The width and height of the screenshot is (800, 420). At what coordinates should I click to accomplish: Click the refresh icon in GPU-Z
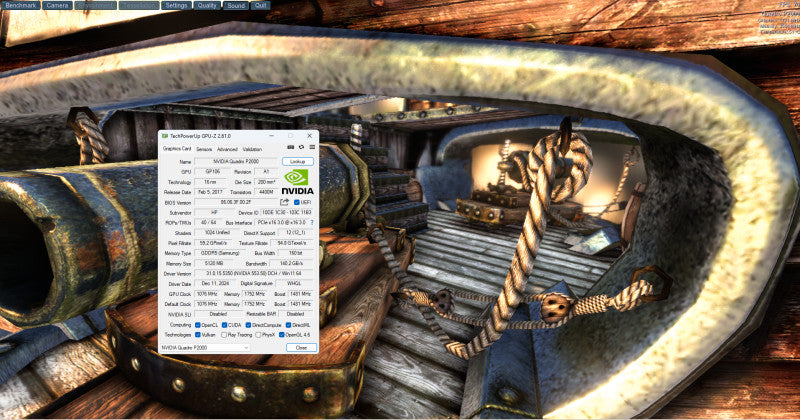tap(301, 147)
